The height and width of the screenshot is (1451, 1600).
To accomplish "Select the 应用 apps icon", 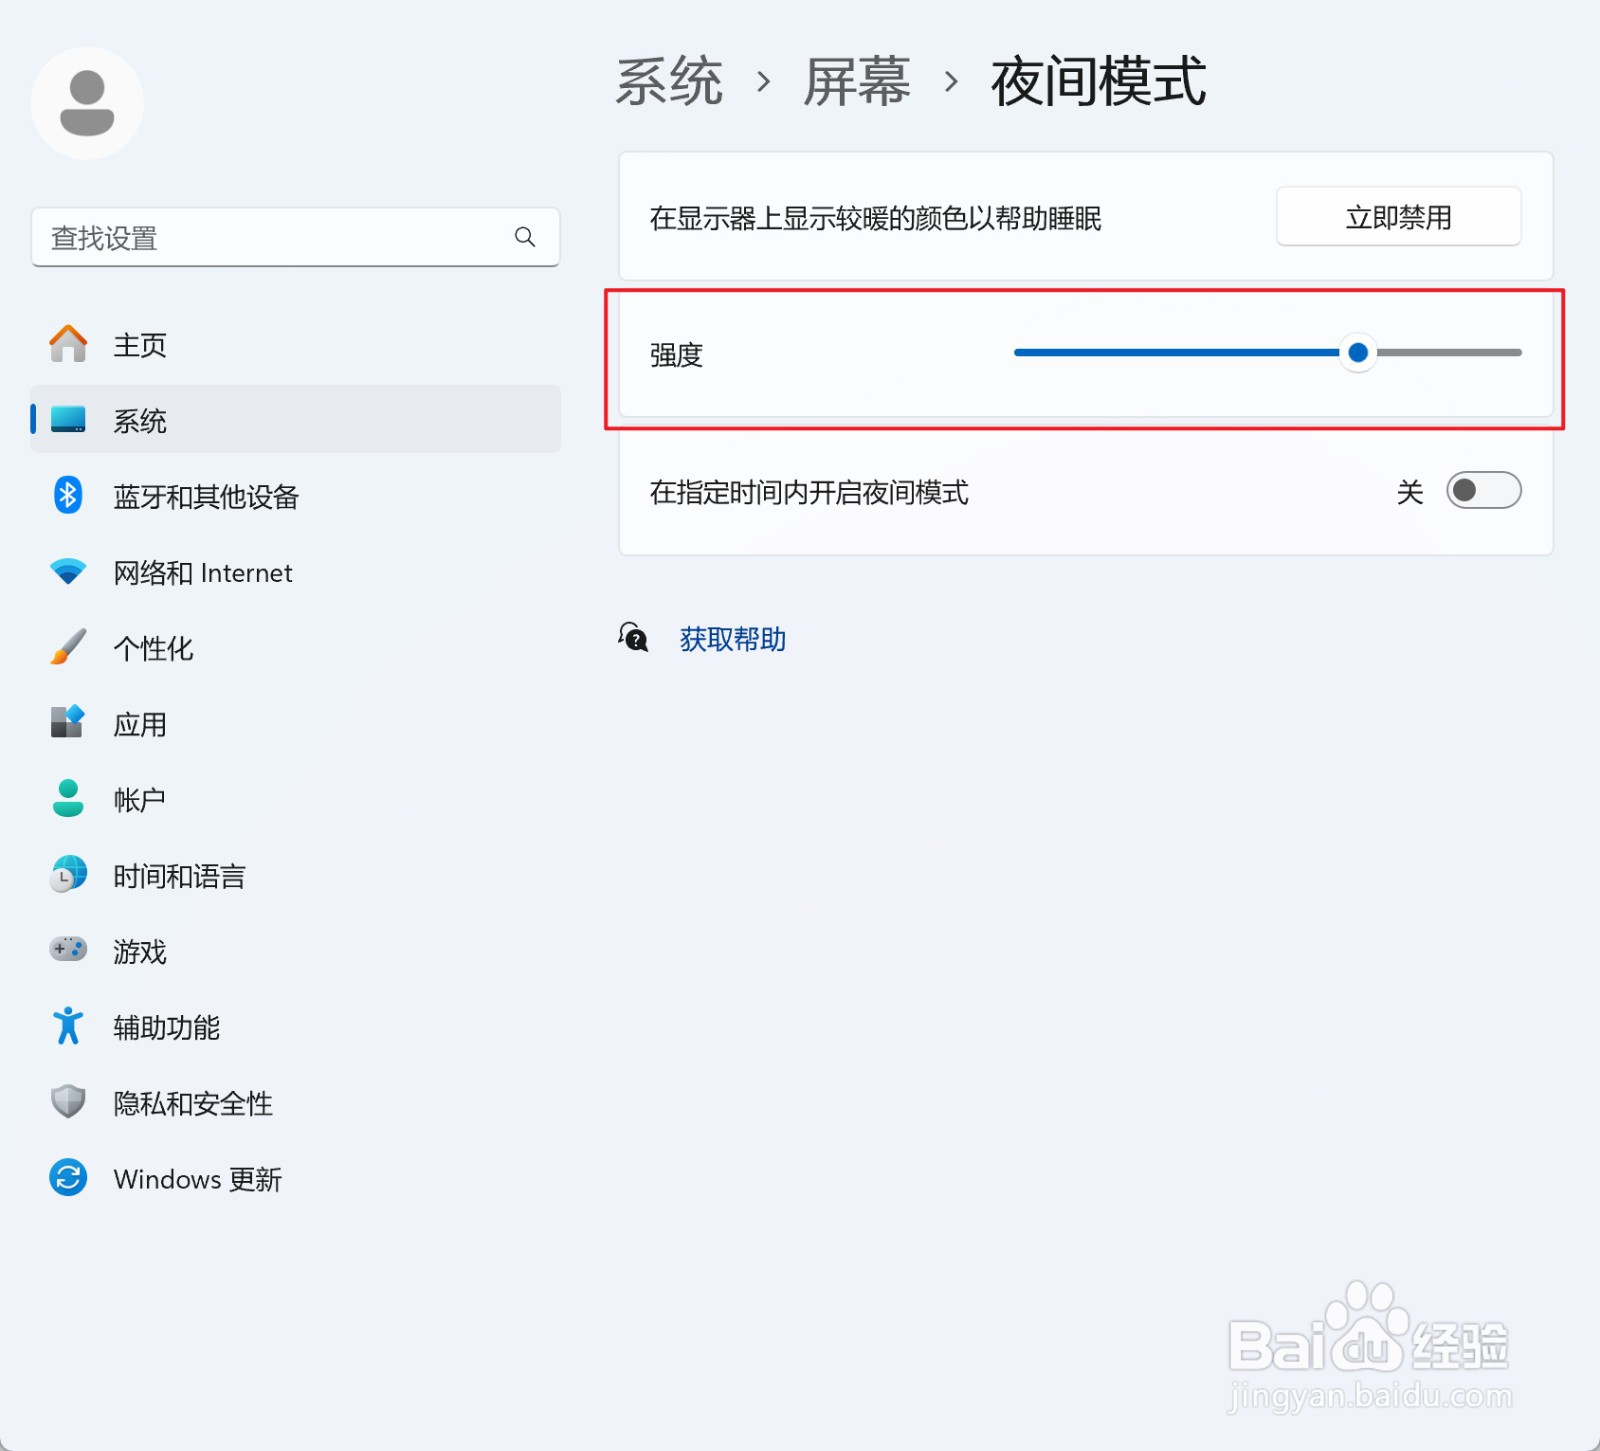I will coord(66,723).
